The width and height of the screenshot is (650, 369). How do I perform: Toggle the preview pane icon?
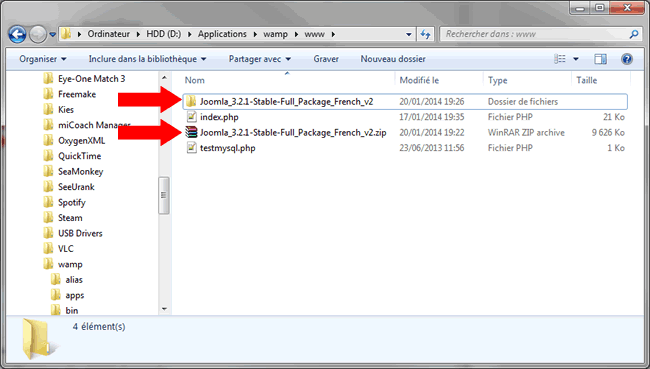[600, 59]
